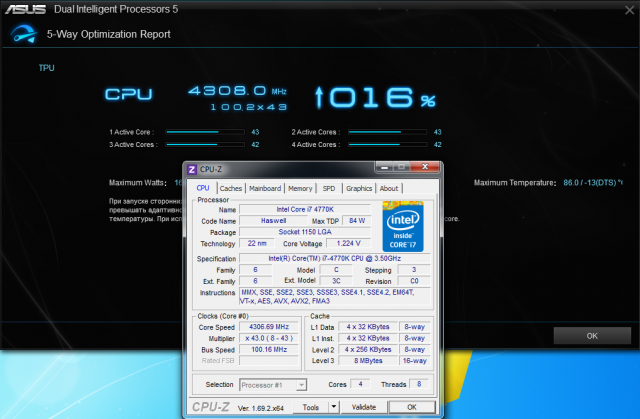Click the empty Rated FSB field

269,361
